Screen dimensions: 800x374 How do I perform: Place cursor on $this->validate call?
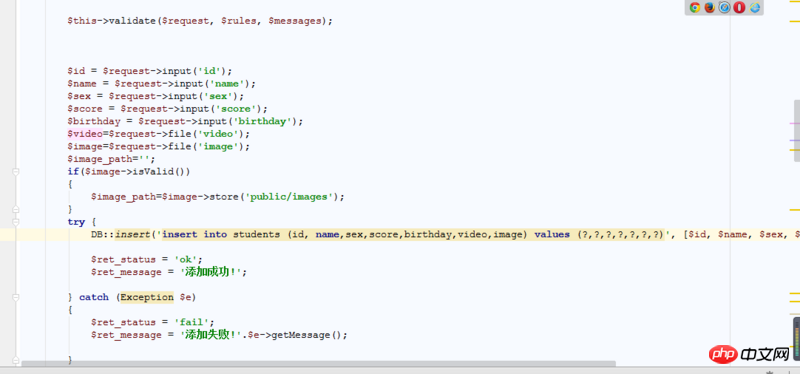200,21
